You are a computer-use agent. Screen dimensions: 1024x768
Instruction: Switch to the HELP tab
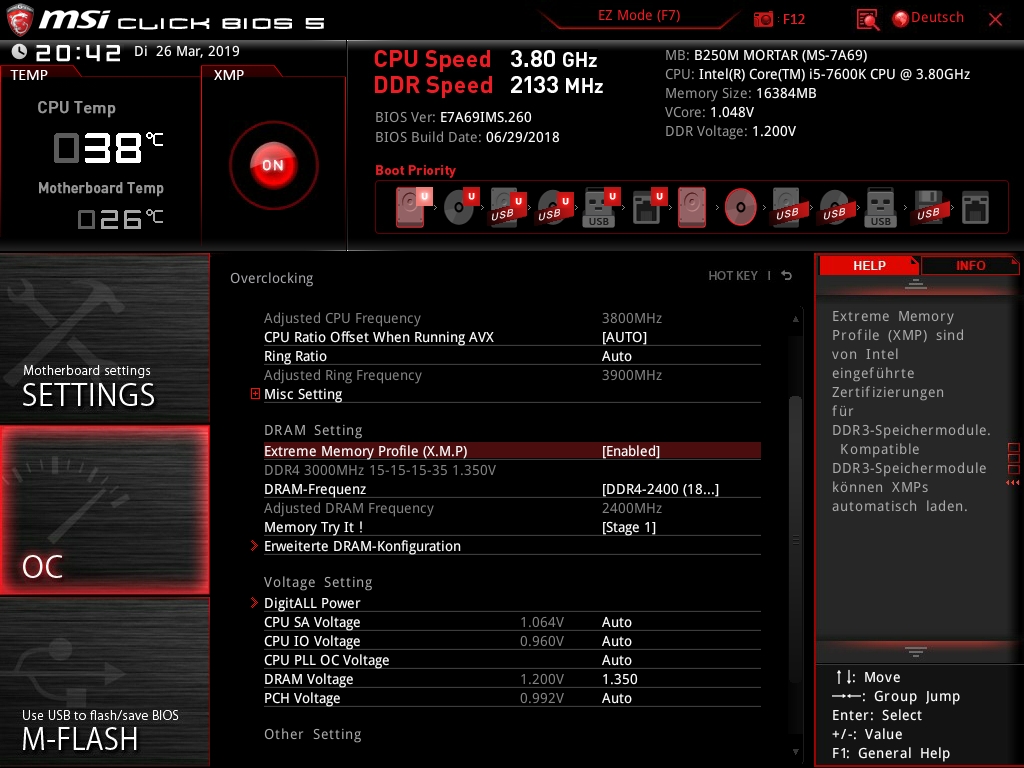point(869,265)
